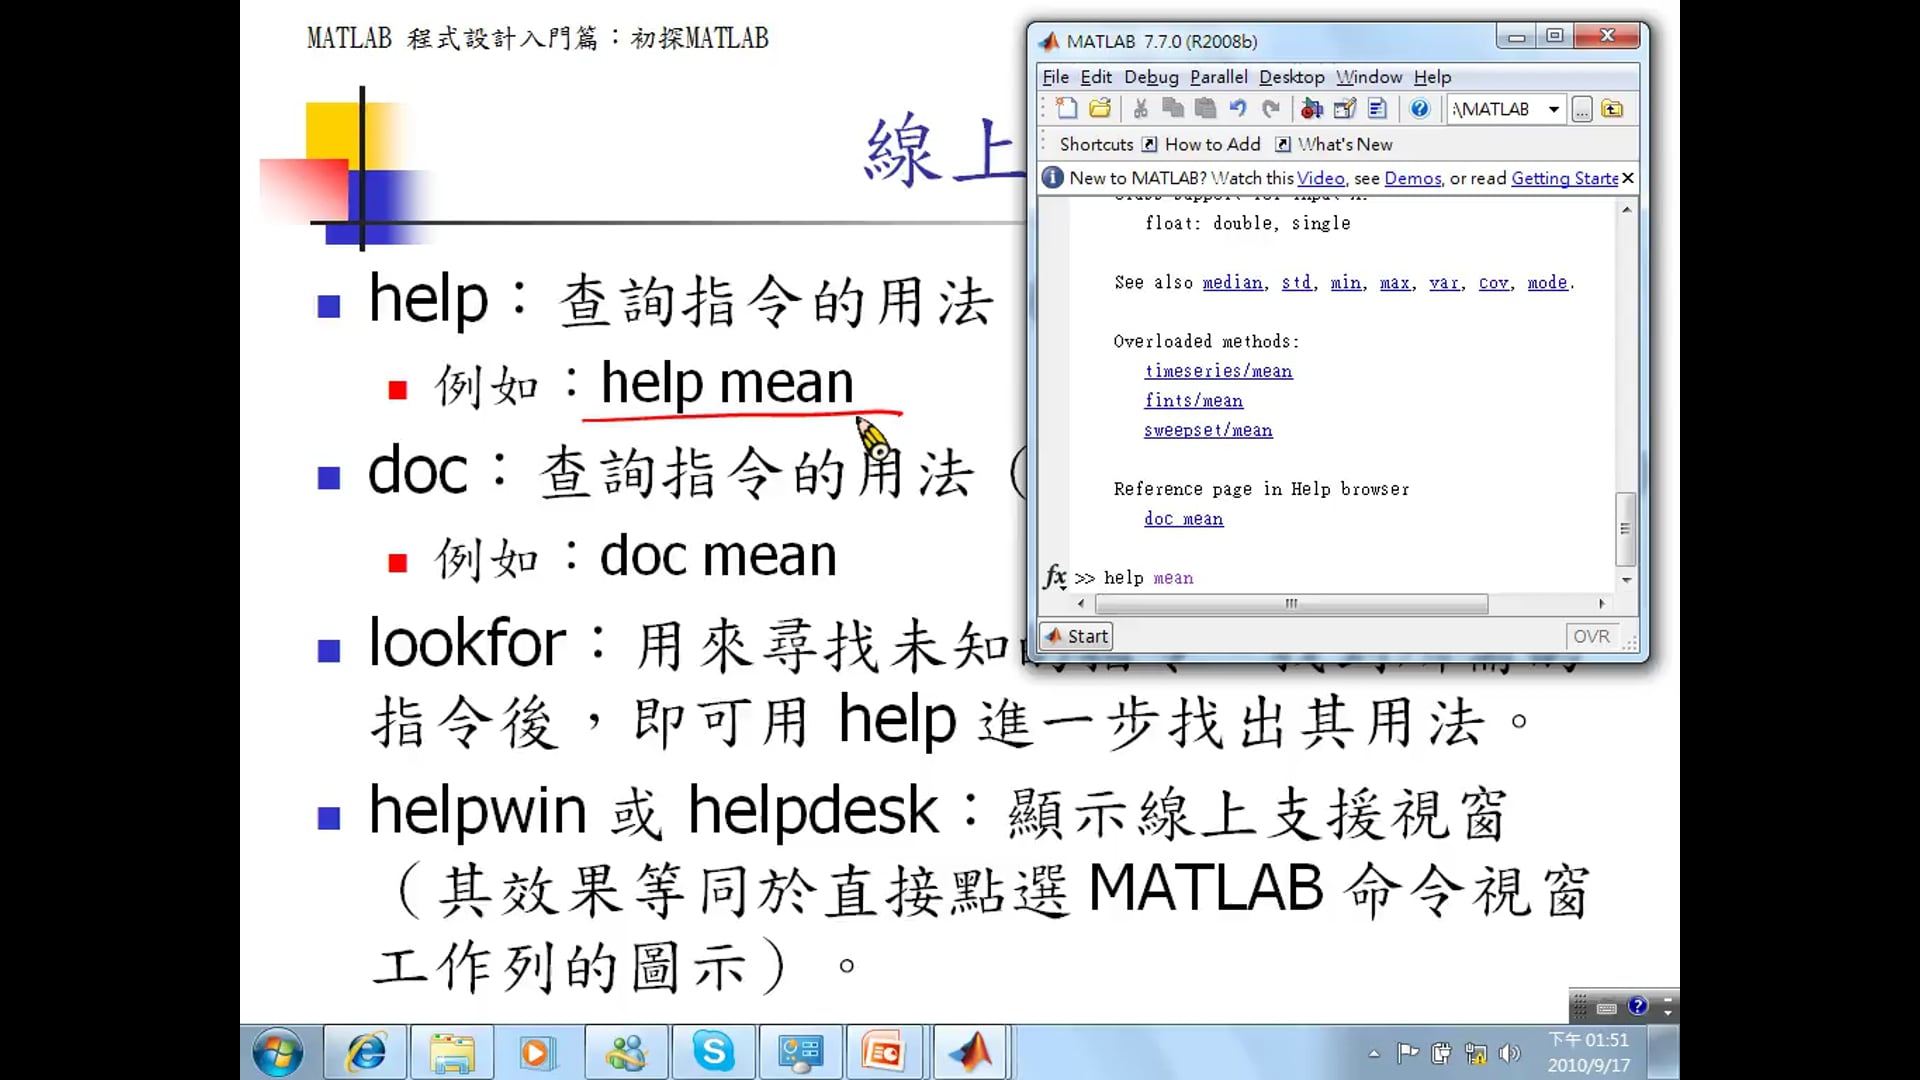Open the MATLAB Start menu button
The image size is (1920, 1080).
click(x=1076, y=636)
